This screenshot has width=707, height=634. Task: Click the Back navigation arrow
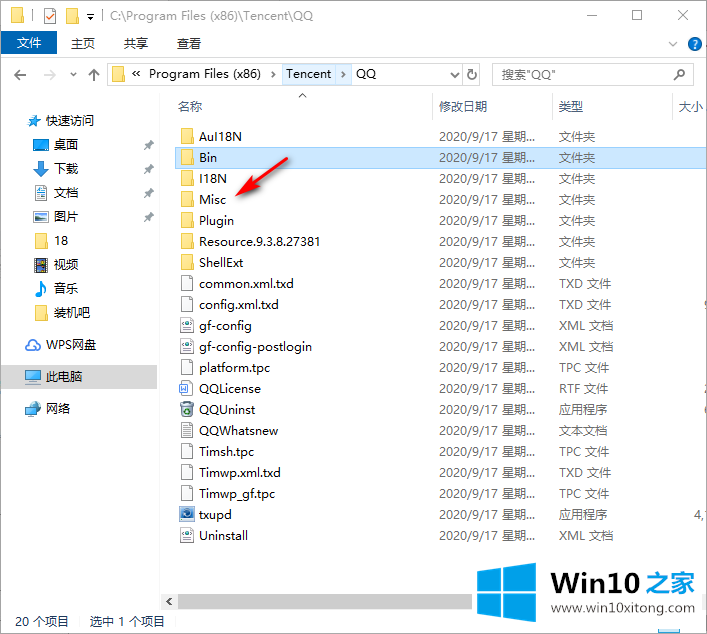click(20, 74)
